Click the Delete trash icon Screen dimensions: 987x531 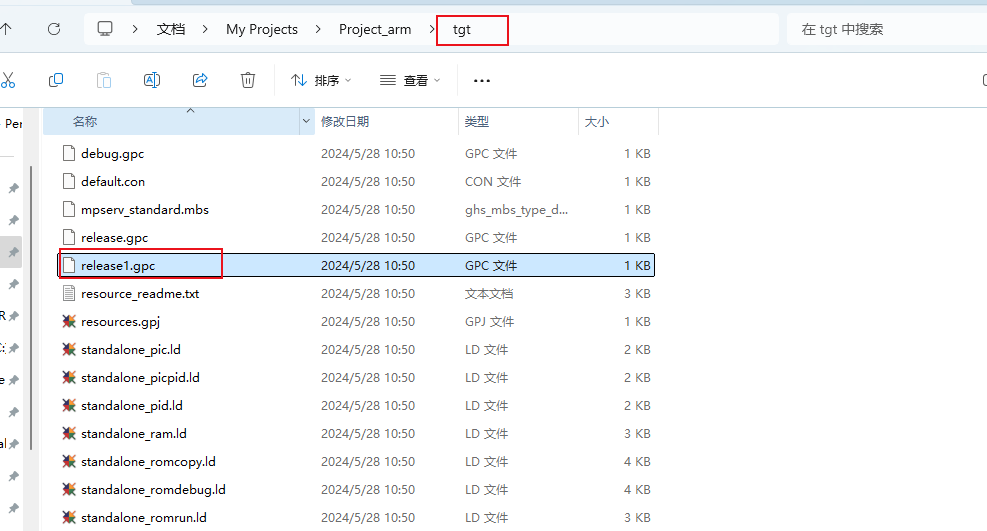(x=248, y=80)
